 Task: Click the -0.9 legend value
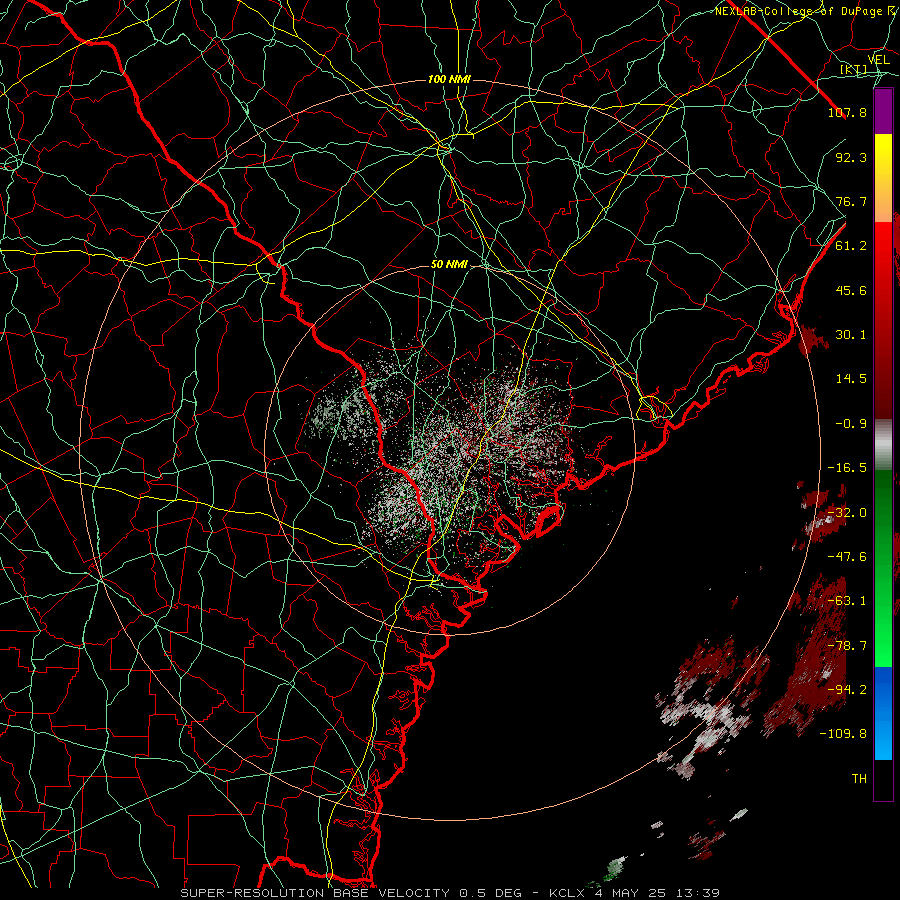[851, 424]
